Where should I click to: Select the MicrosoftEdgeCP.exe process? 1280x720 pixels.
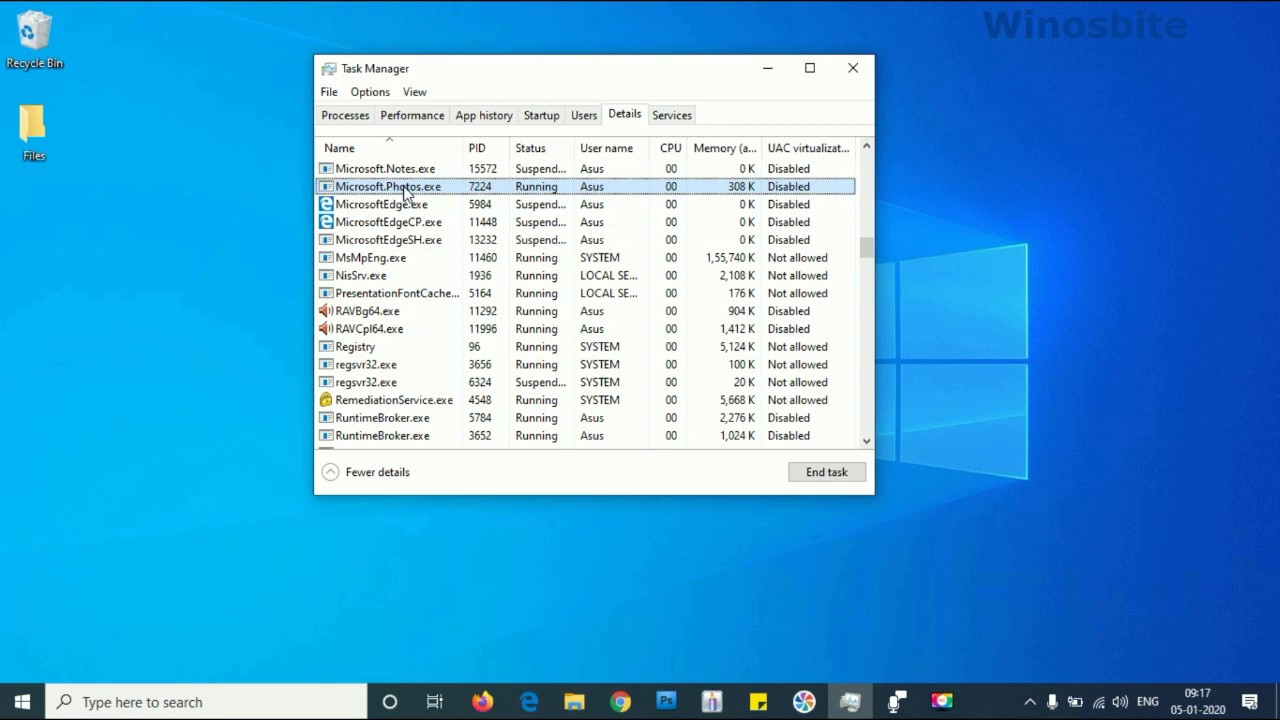click(587, 222)
